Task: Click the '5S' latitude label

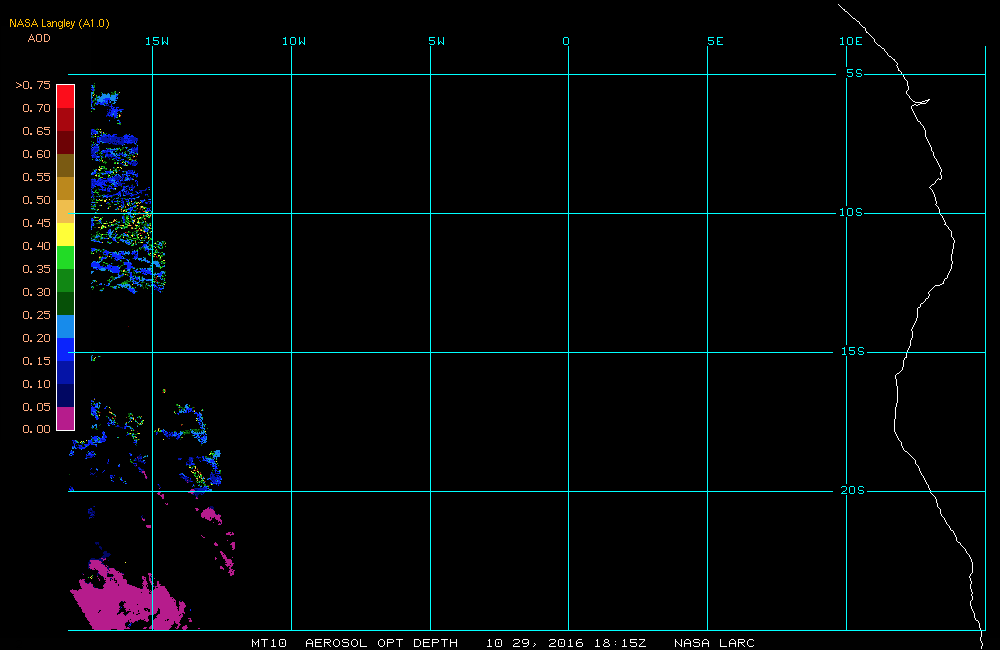Action: [x=855, y=73]
